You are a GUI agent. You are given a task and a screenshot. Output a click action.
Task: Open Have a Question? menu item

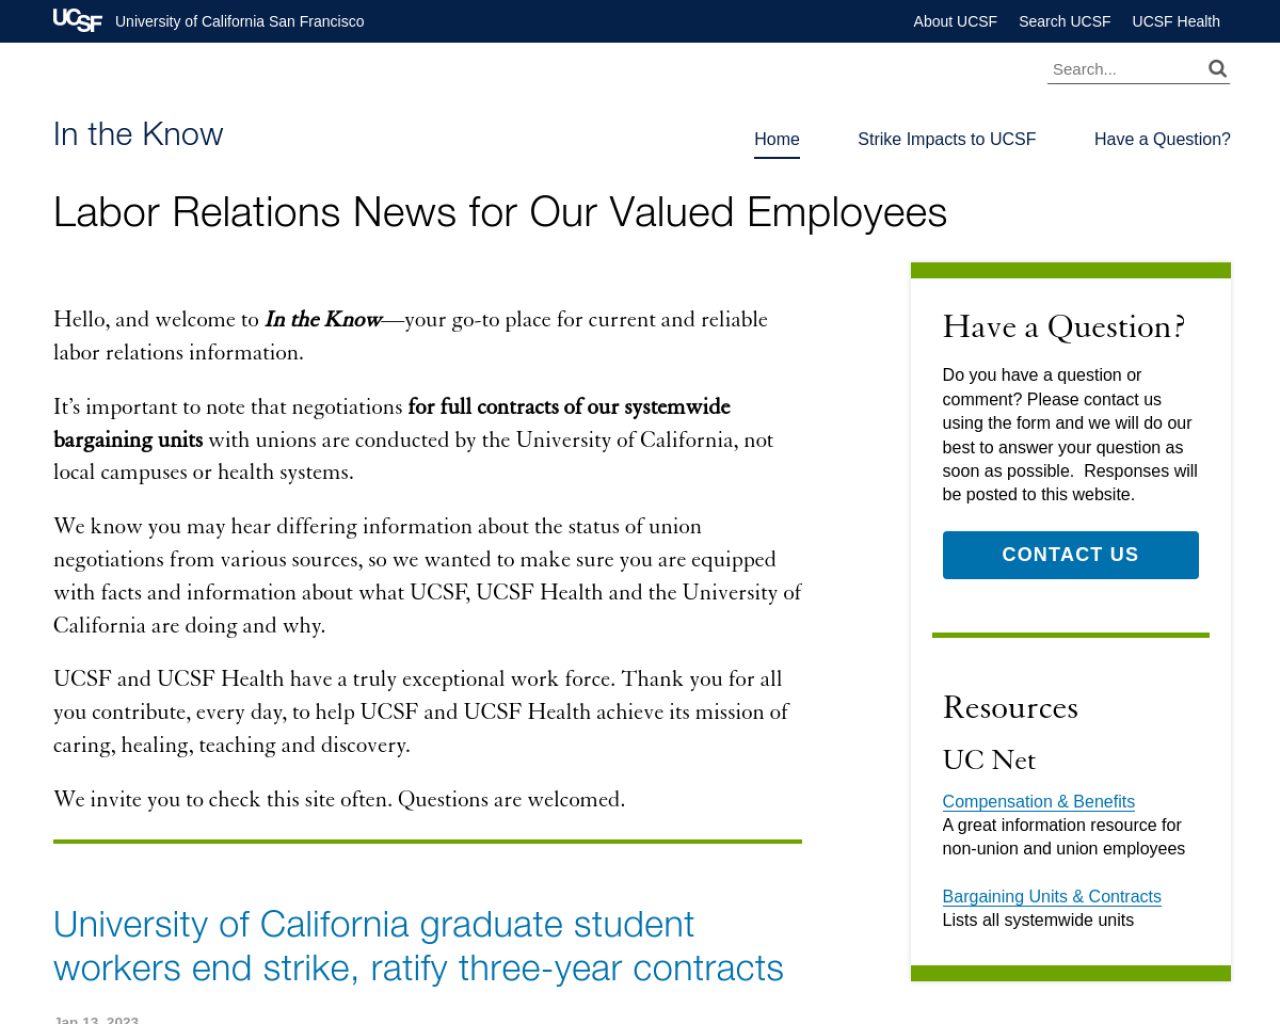(1162, 139)
